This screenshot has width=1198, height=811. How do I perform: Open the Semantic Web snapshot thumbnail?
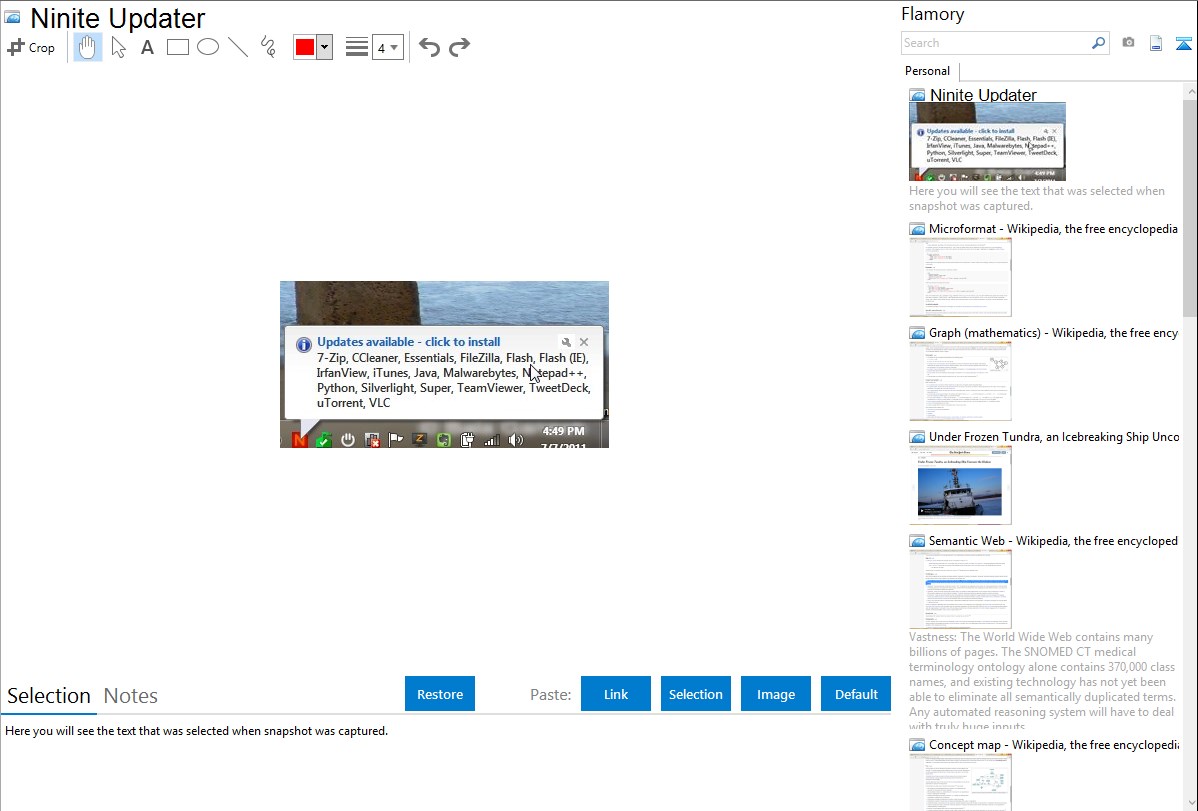[960, 589]
